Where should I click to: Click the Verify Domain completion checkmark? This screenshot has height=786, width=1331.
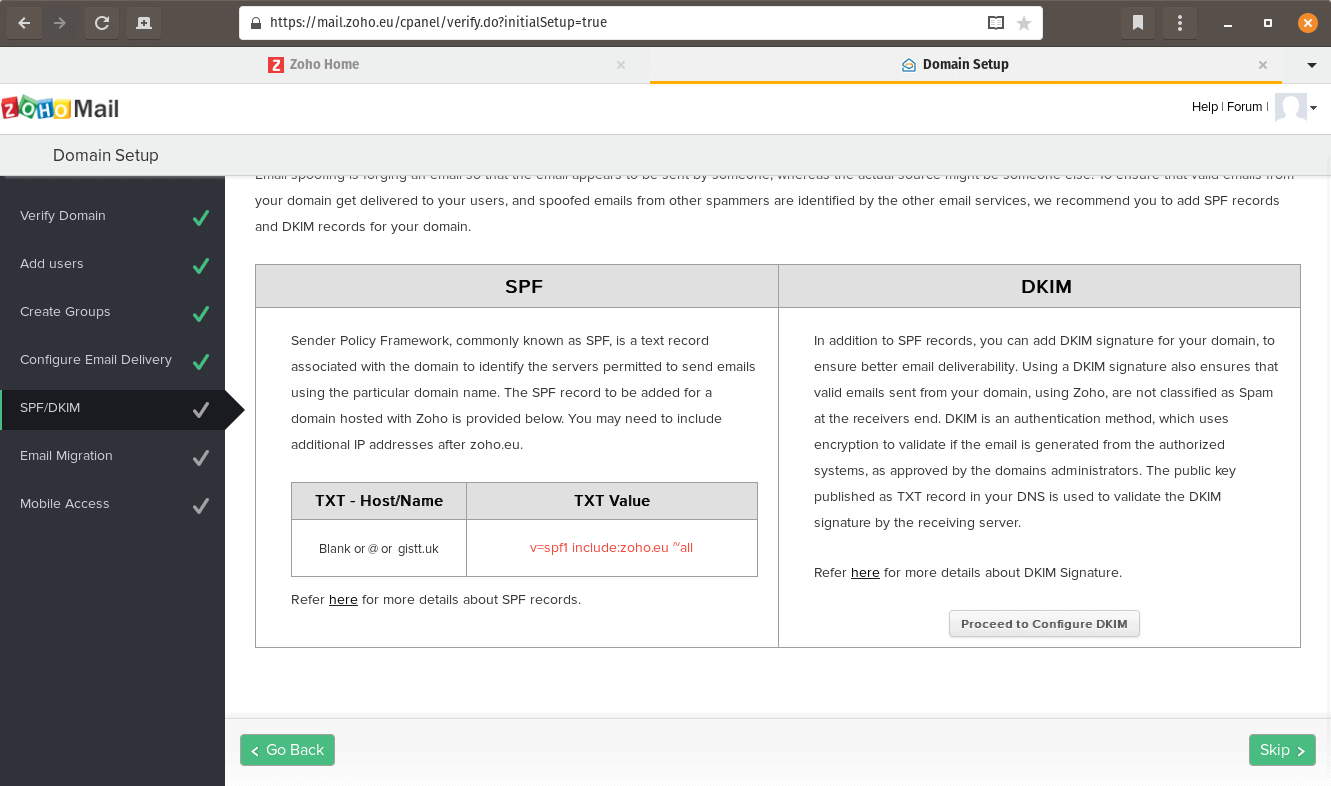(x=199, y=216)
